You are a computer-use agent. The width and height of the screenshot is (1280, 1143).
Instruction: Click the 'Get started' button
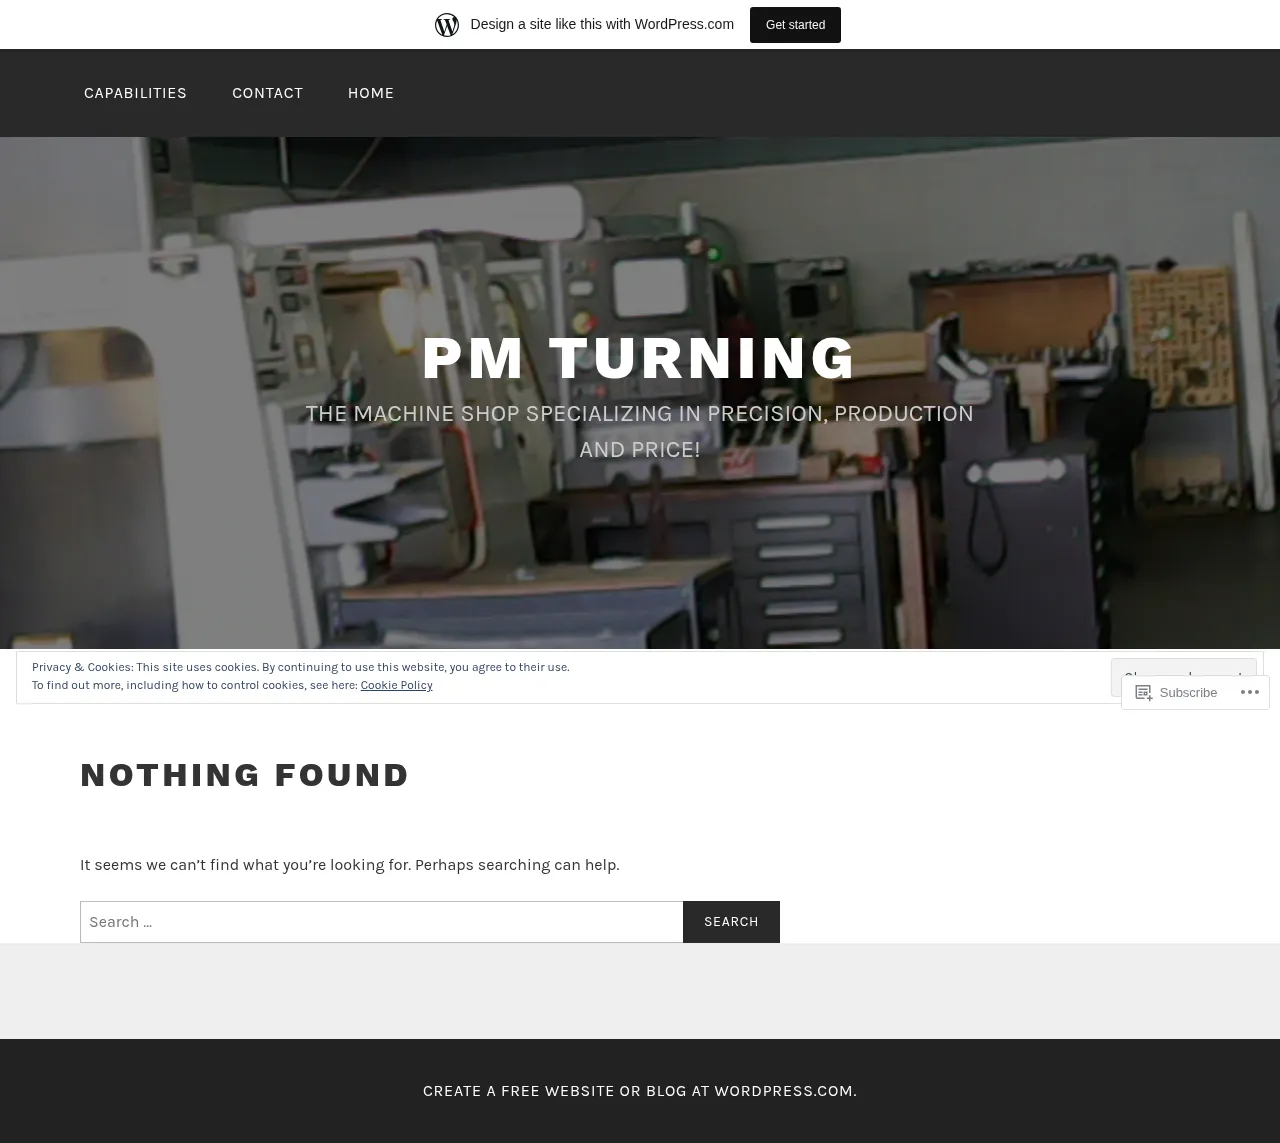click(795, 24)
